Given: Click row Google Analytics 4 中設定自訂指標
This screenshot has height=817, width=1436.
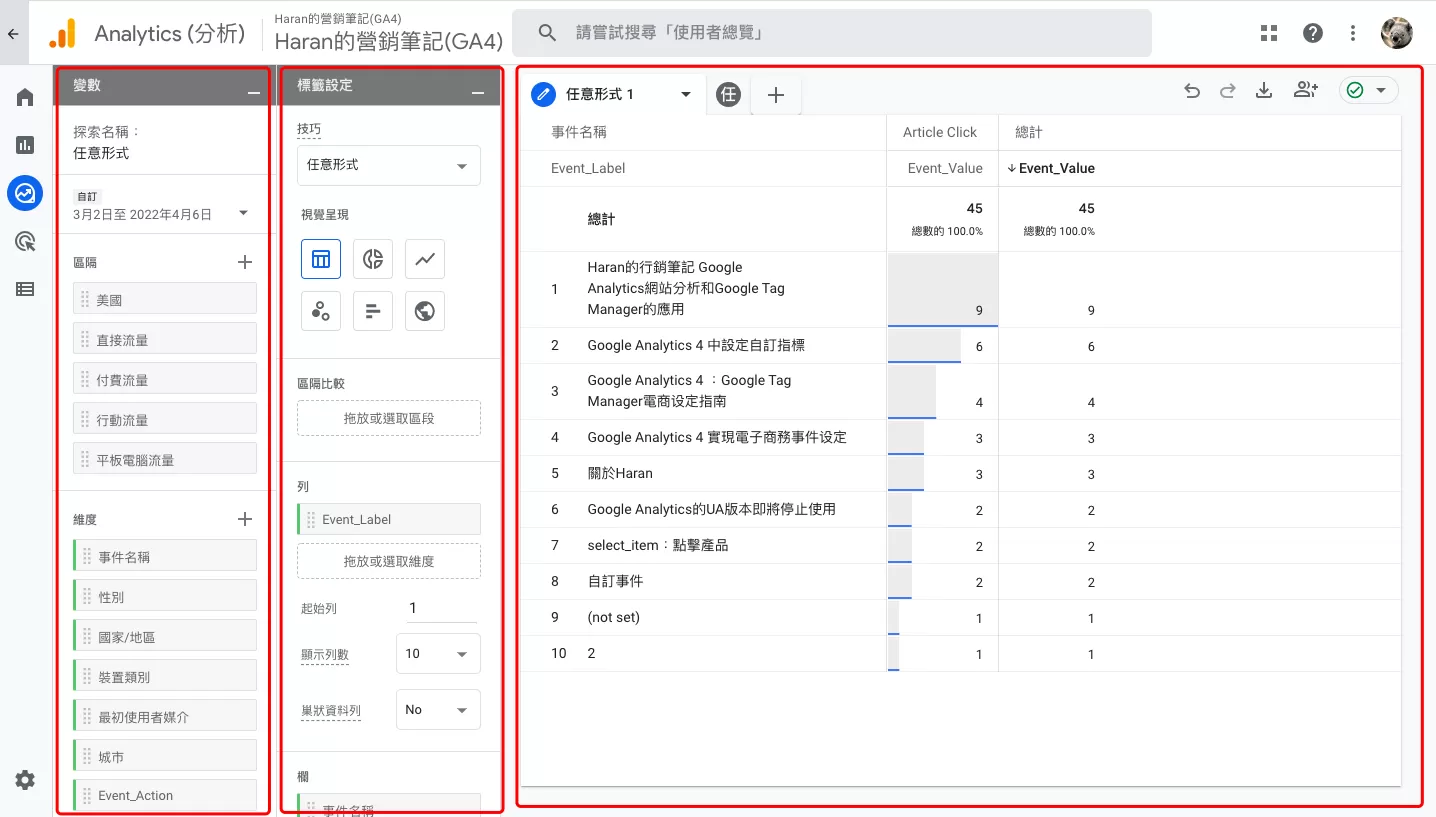Looking at the screenshot, I should [x=960, y=346].
